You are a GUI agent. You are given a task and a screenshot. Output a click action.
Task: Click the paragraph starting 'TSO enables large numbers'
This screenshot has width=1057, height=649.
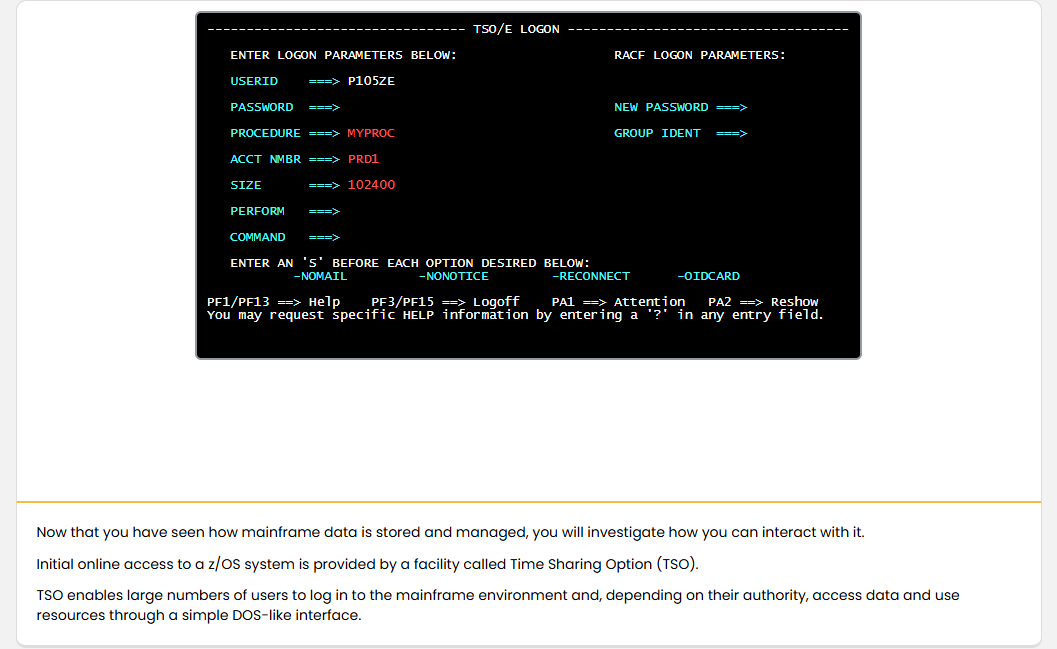(497, 605)
